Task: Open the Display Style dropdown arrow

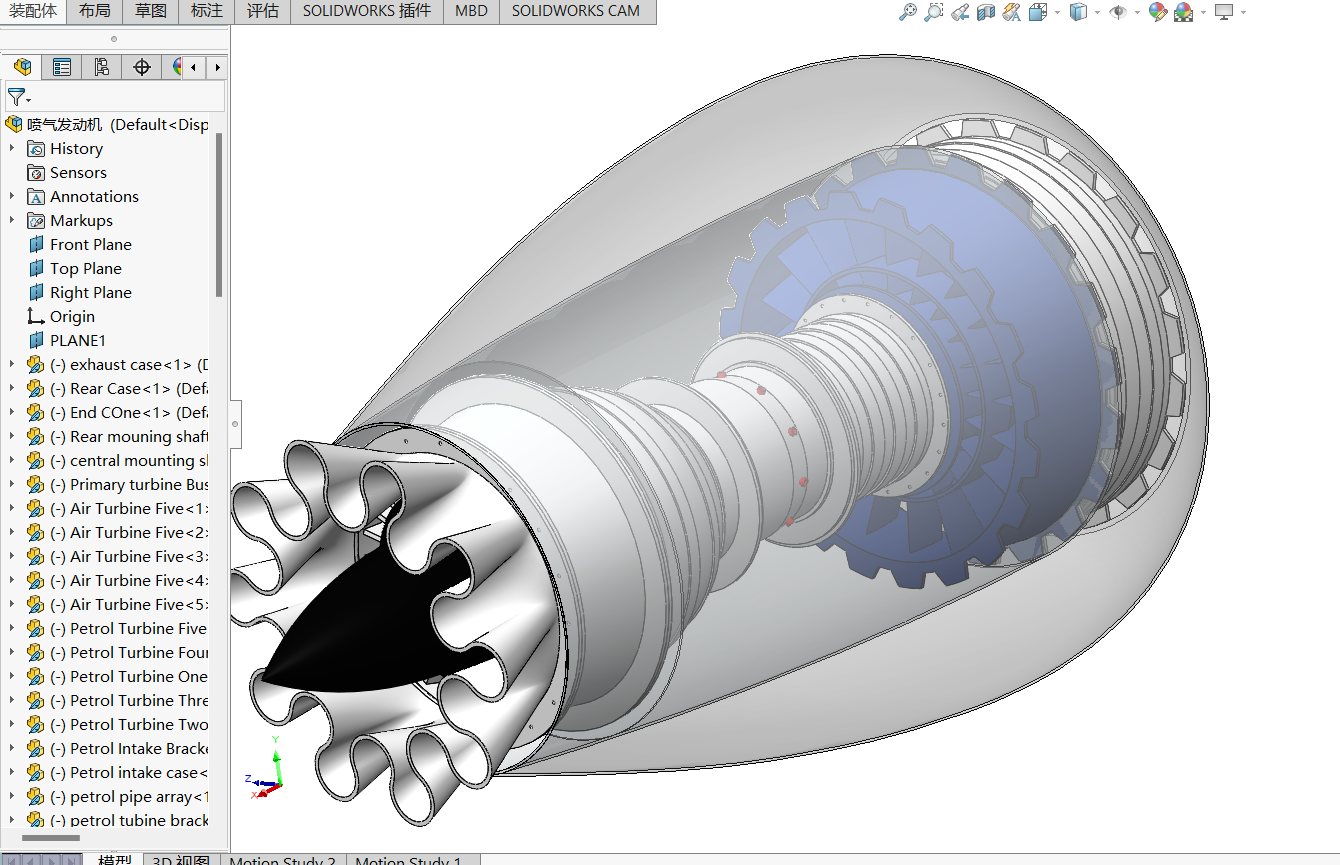Action: (1097, 13)
